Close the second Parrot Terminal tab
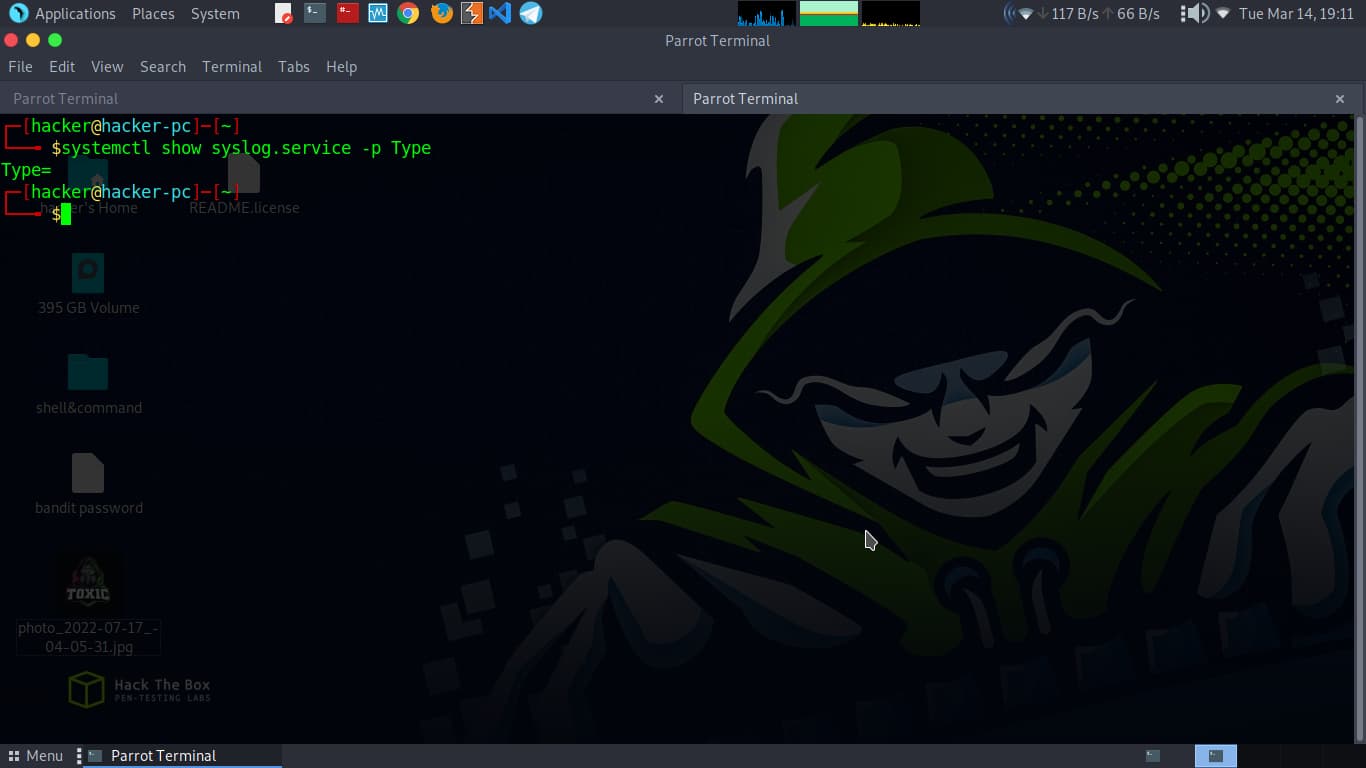The image size is (1366, 768). pos(1339,99)
